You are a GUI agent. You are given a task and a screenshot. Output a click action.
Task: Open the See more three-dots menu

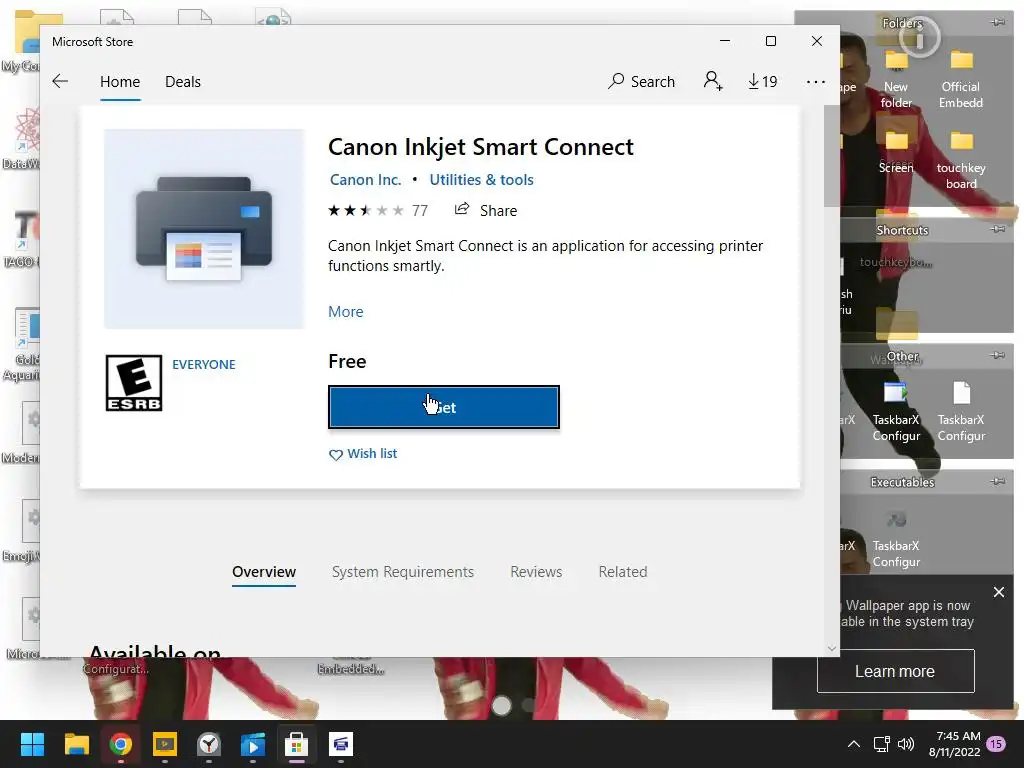(x=816, y=82)
